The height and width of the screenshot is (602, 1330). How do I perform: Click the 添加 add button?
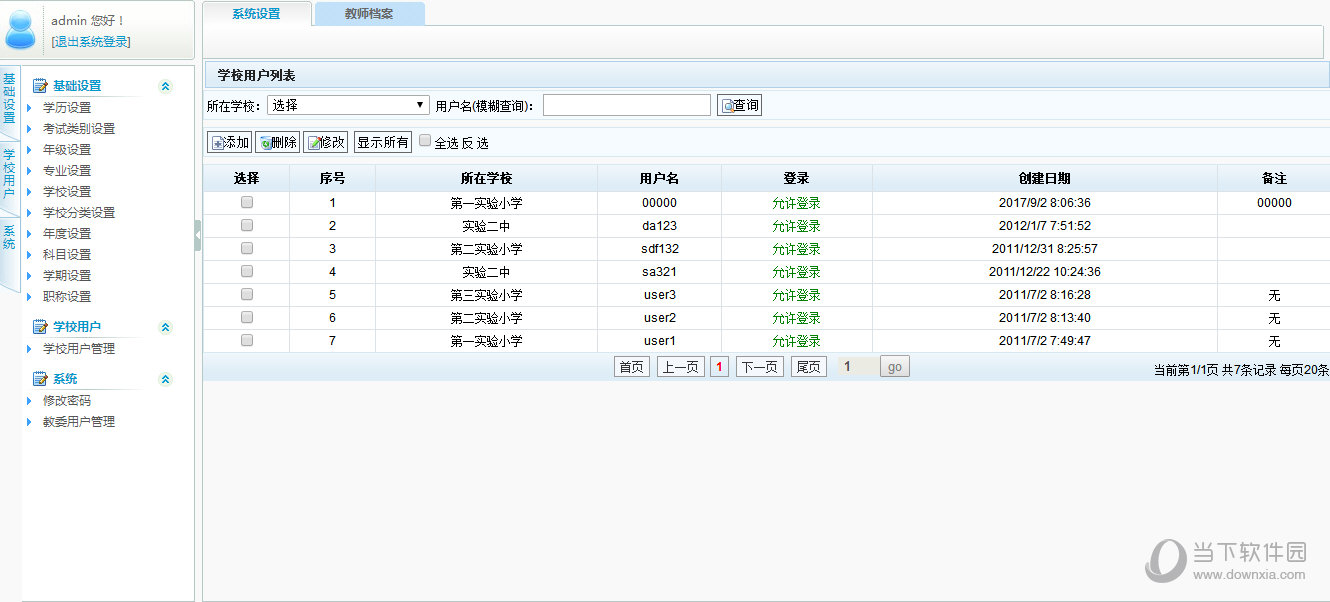click(230, 142)
